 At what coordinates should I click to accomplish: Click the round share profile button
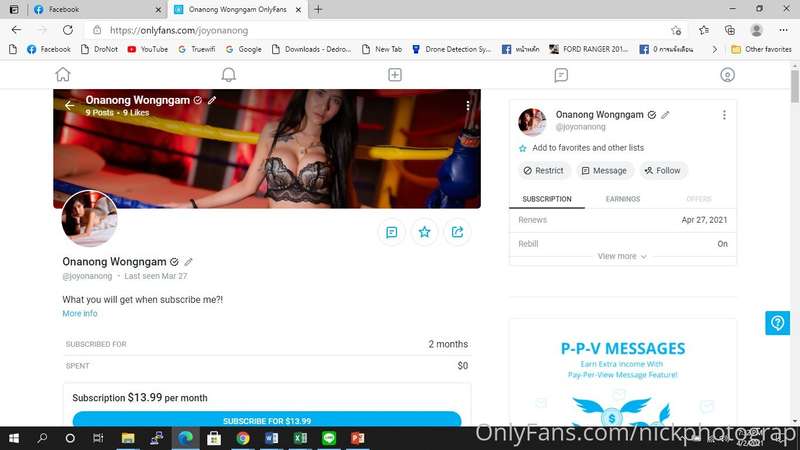[x=457, y=232]
